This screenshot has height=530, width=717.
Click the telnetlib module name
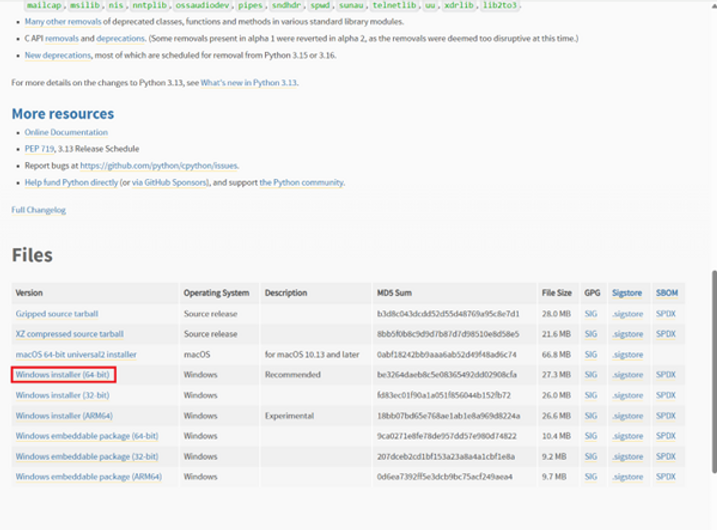click(x=394, y=5)
